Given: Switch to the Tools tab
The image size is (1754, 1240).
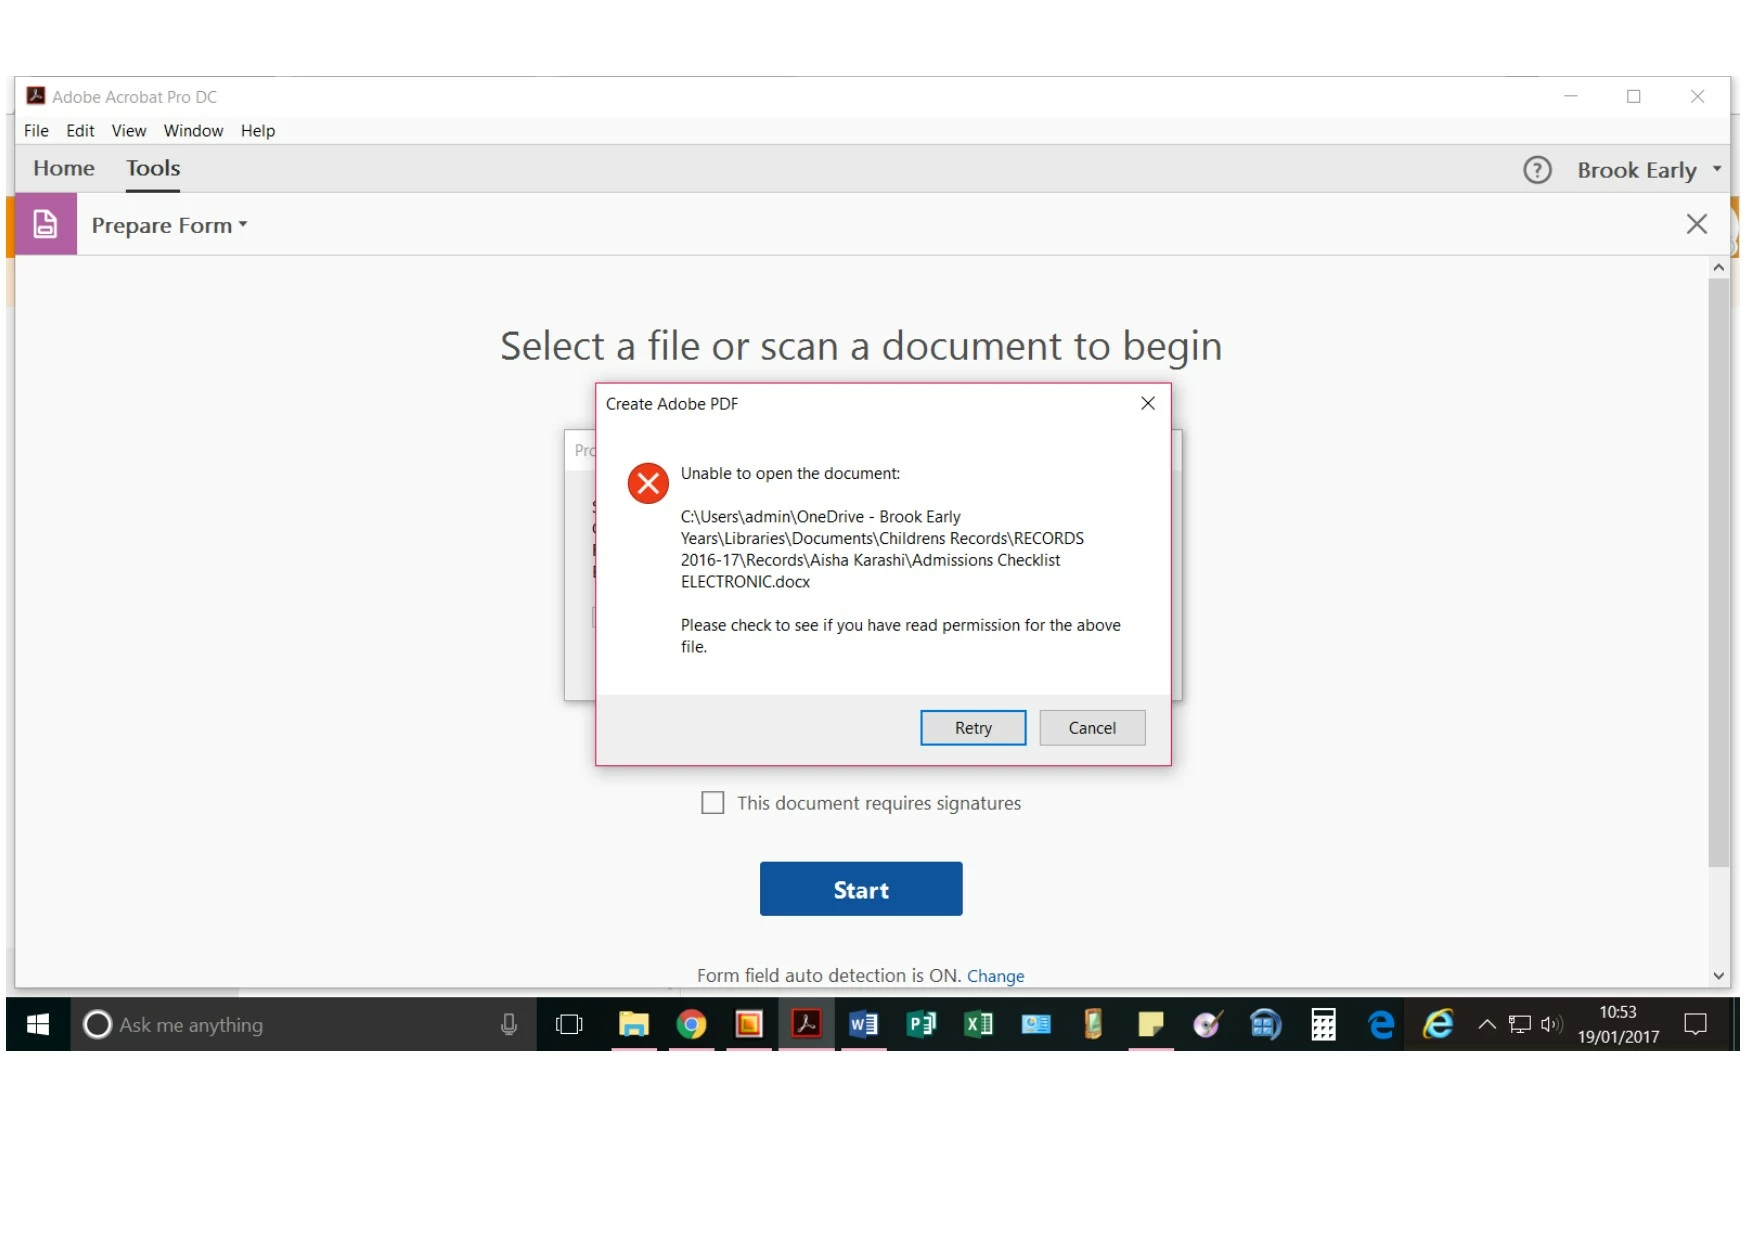Looking at the screenshot, I should point(153,168).
